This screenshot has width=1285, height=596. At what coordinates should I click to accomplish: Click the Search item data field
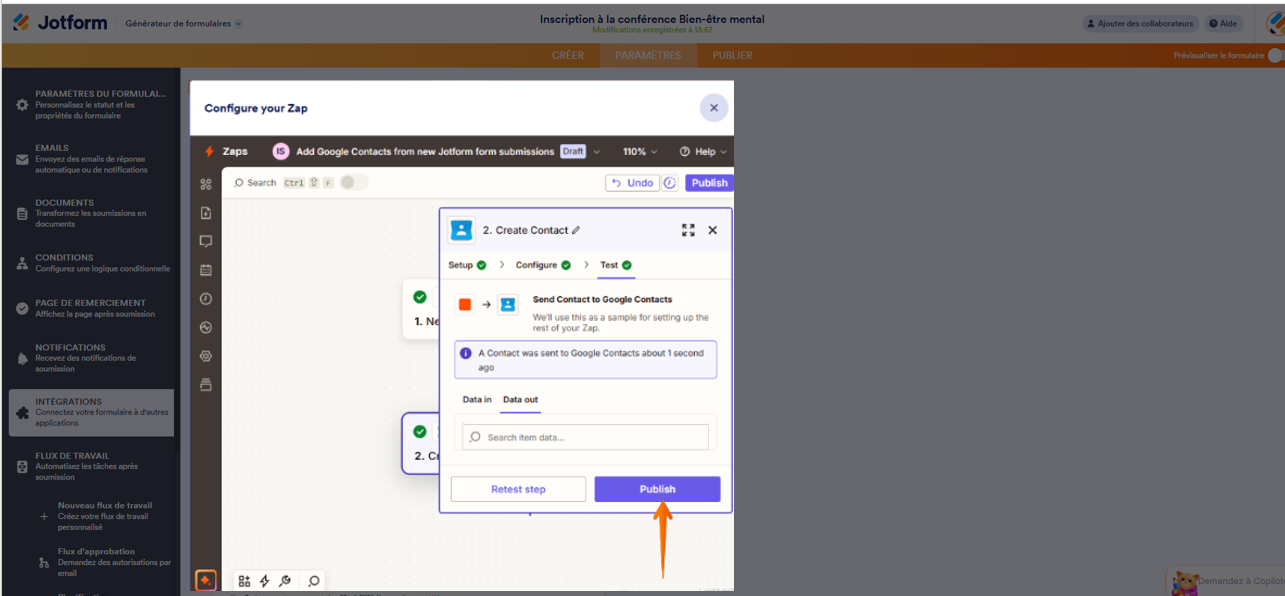[585, 437]
